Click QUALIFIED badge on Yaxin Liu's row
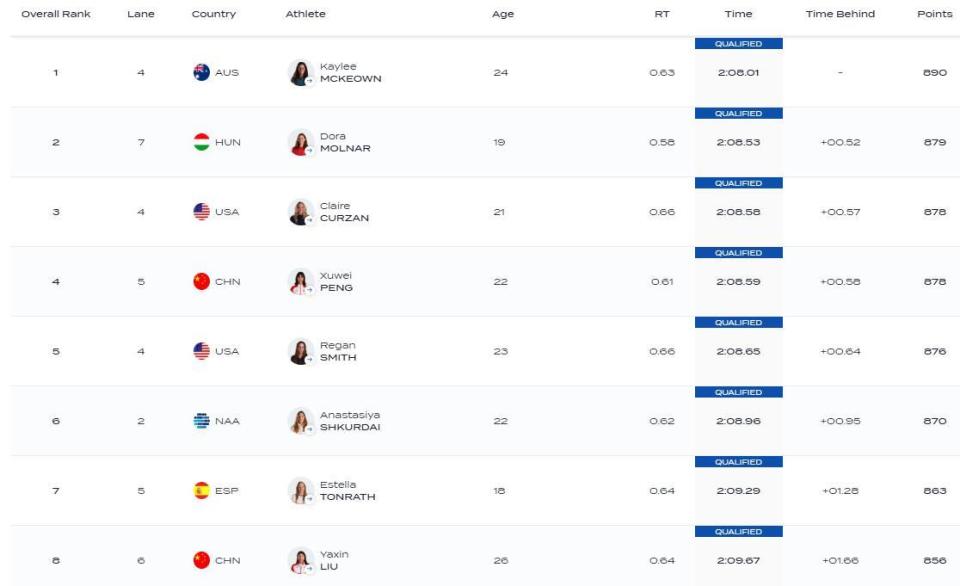Screen dimensions: 960x586 738,532
